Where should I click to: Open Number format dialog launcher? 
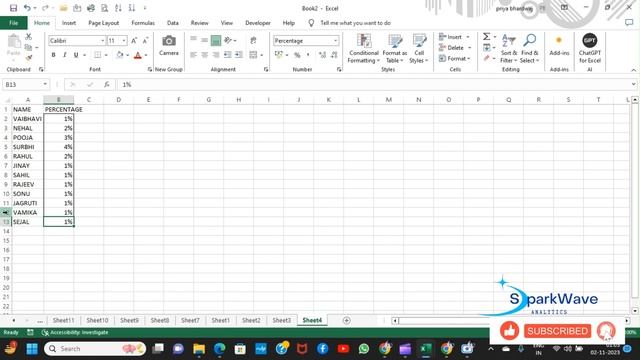pyautogui.click(x=339, y=69)
